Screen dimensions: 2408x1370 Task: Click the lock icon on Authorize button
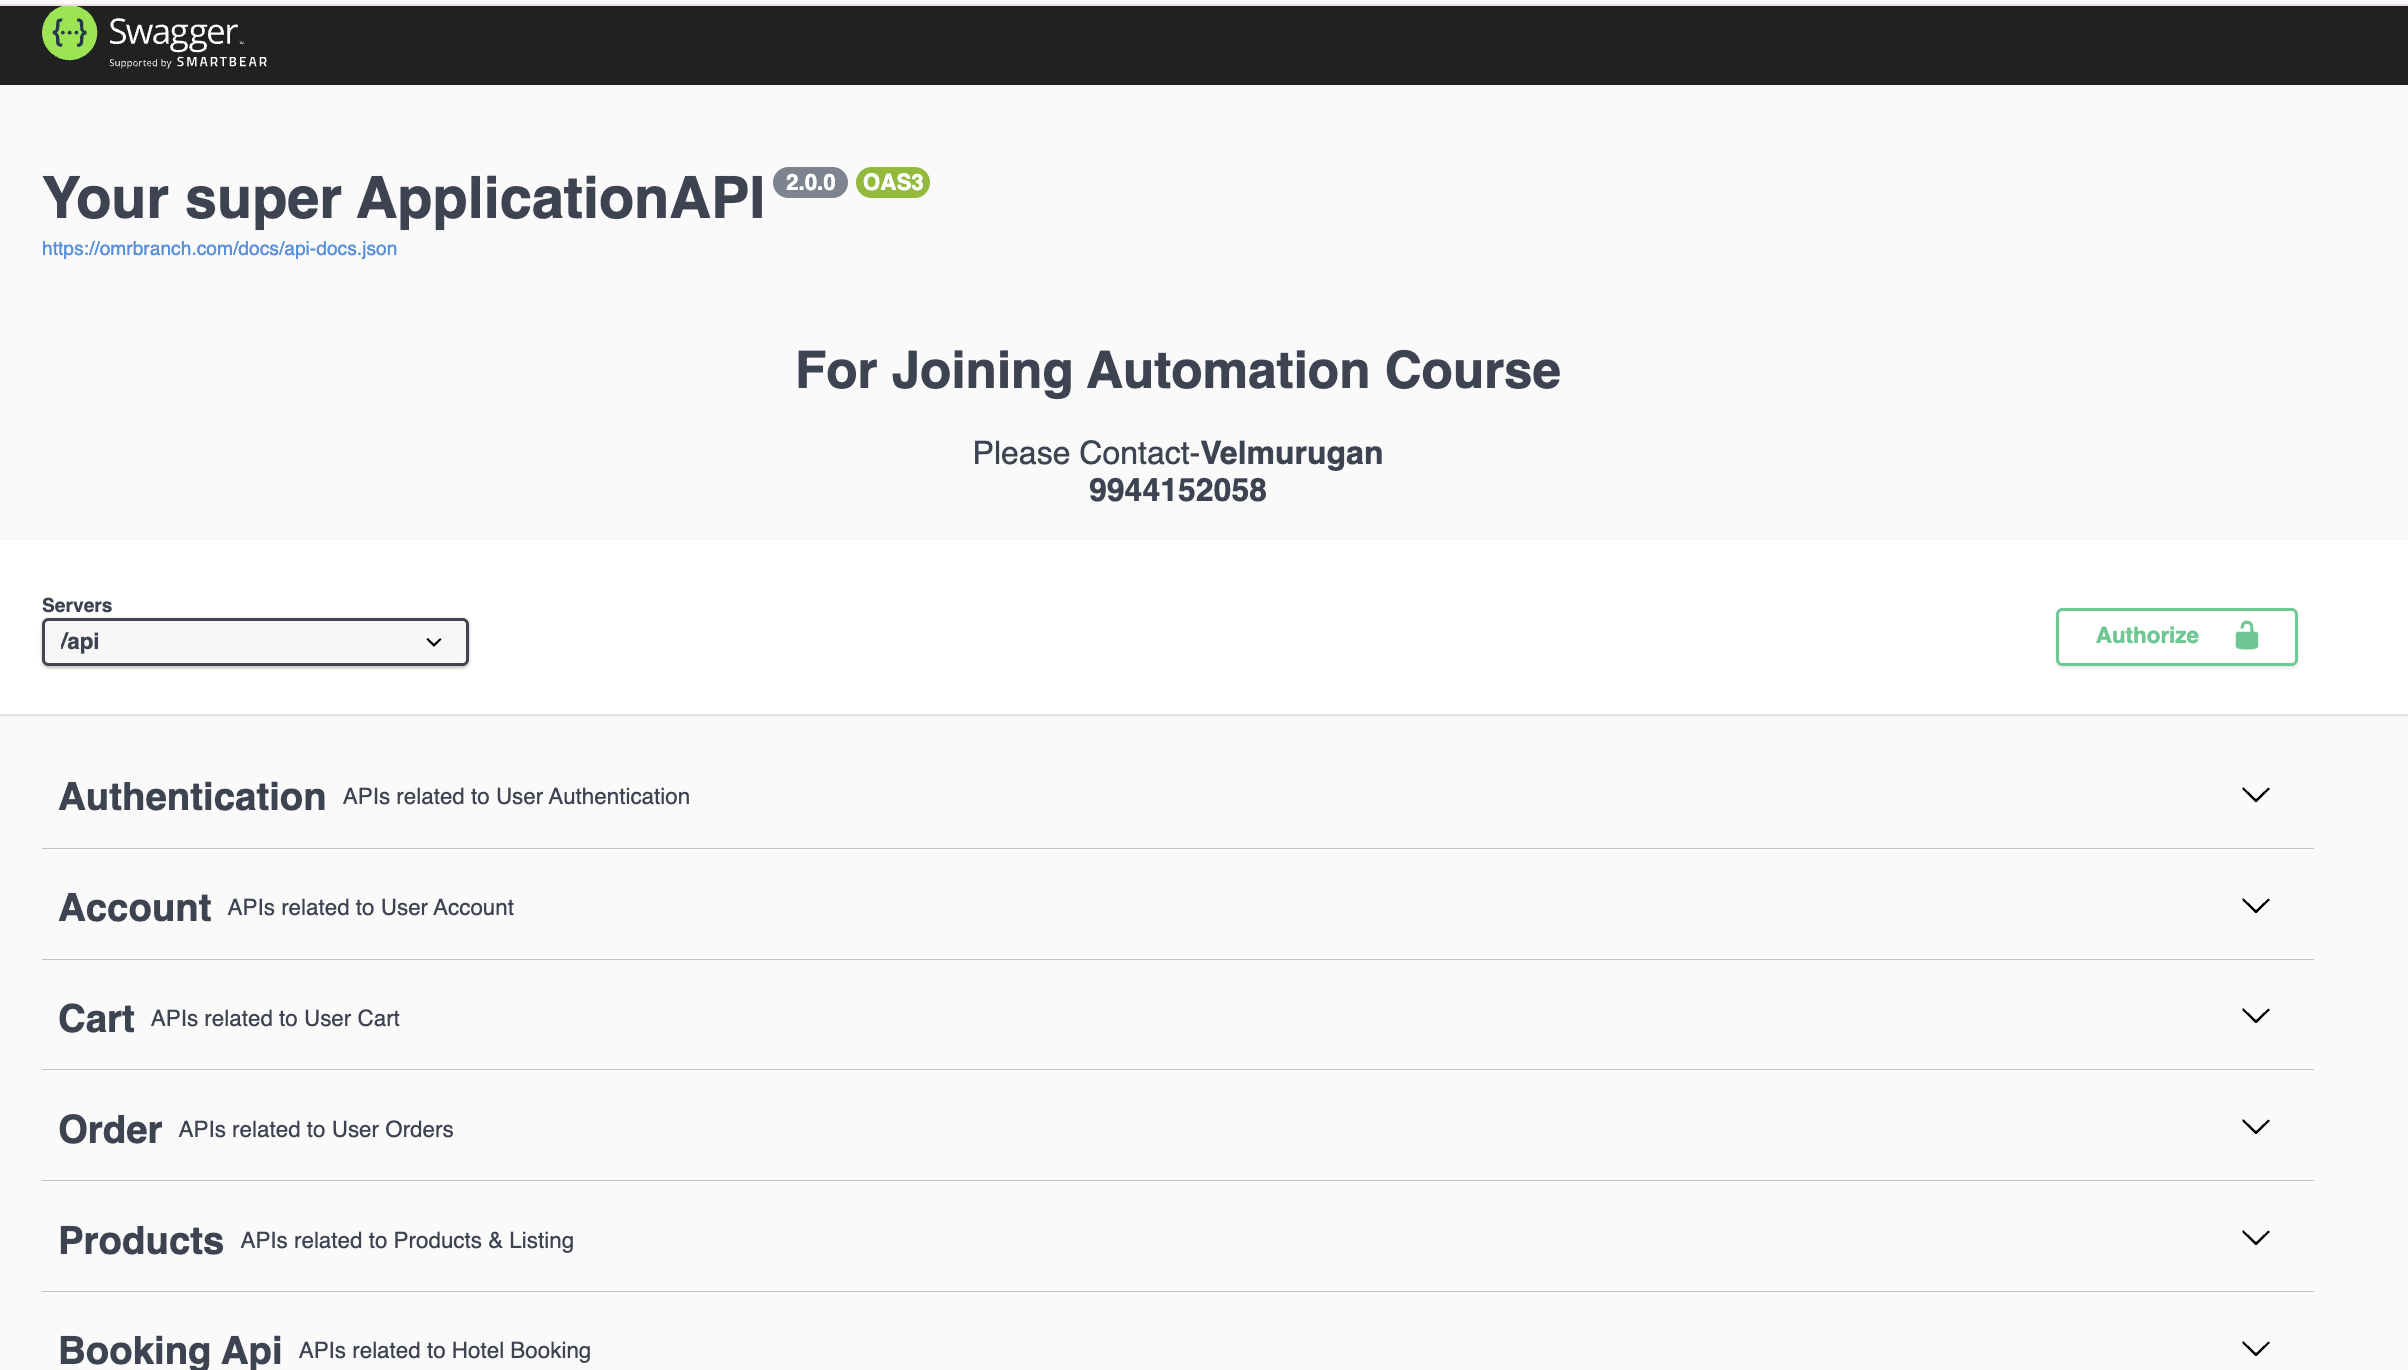coord(2247,636)
